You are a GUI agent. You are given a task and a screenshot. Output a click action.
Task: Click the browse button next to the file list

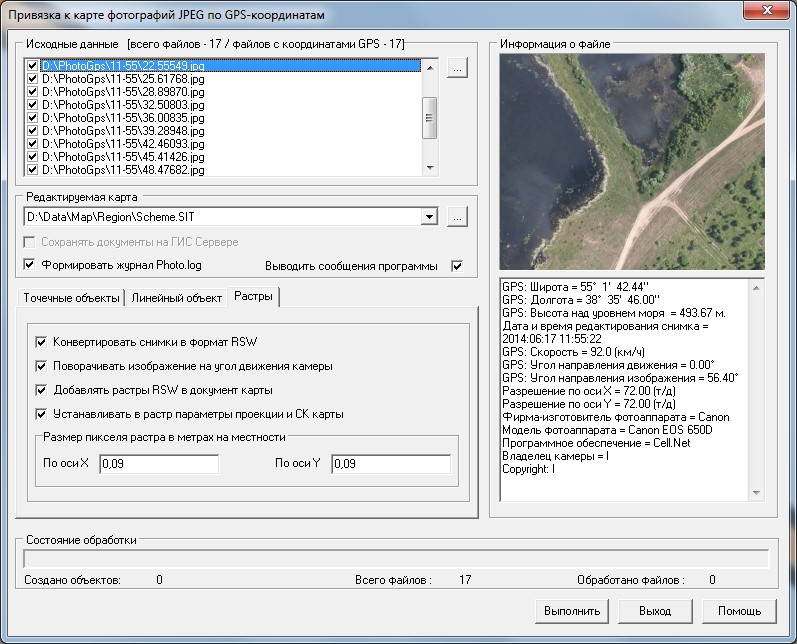click(457, 68)
